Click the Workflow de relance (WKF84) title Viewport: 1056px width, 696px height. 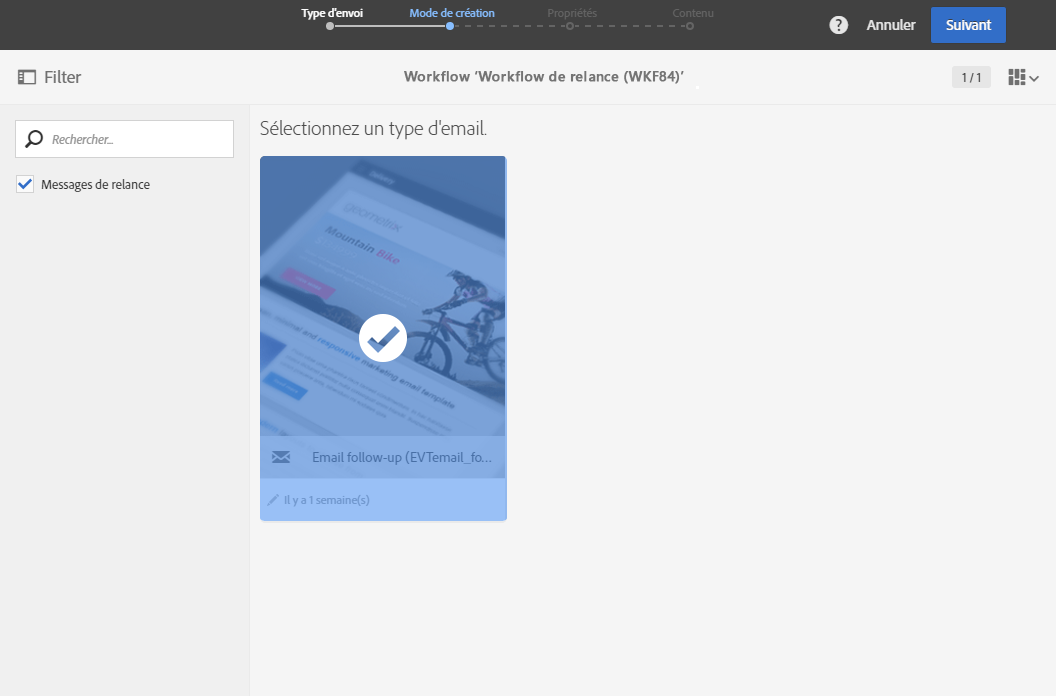543,77
